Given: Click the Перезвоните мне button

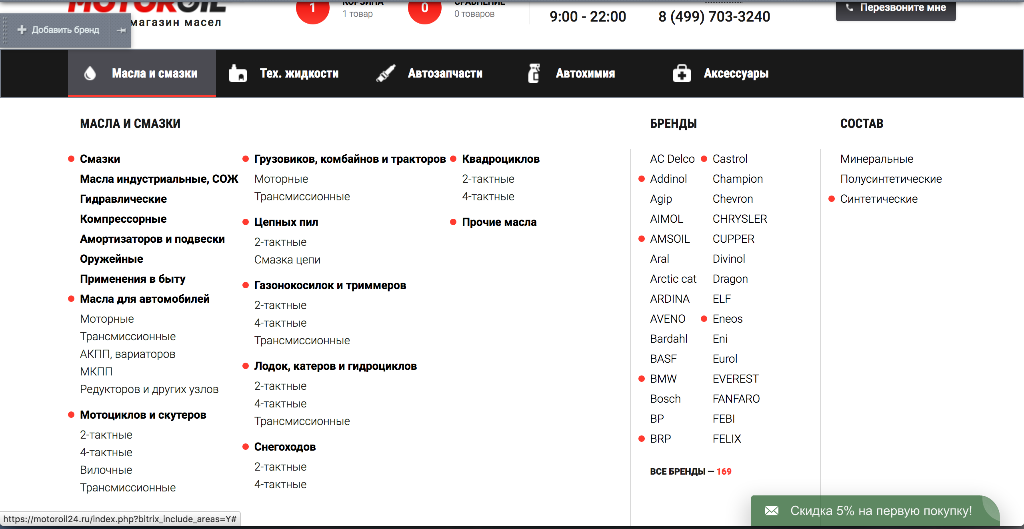Looking at the screenshot, I should pos(896,8).
